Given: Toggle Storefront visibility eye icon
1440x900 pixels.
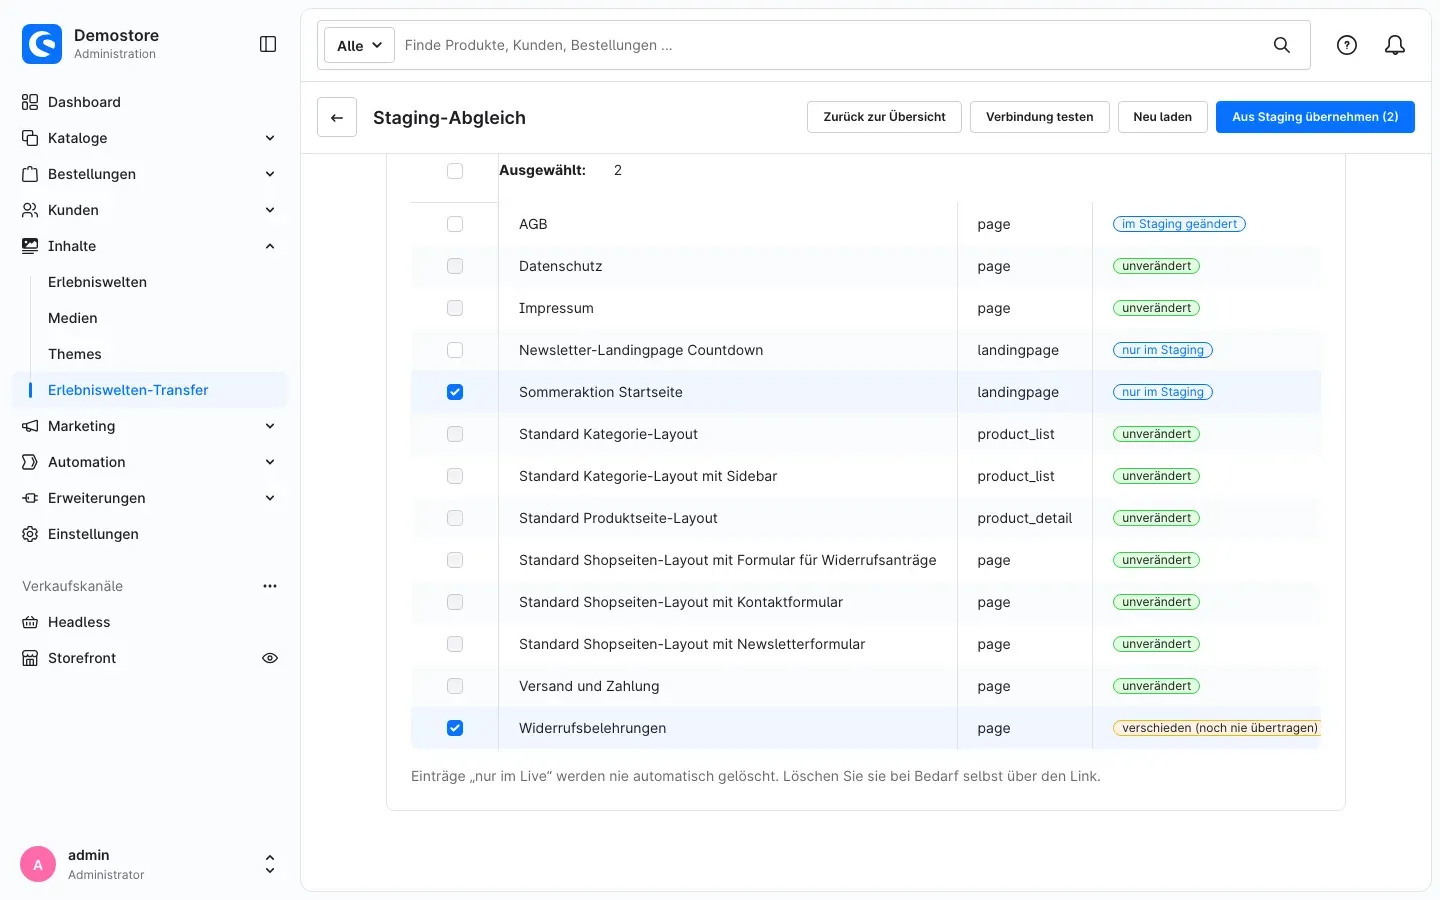Looking at the screenshot, I should tap(270, 658).
